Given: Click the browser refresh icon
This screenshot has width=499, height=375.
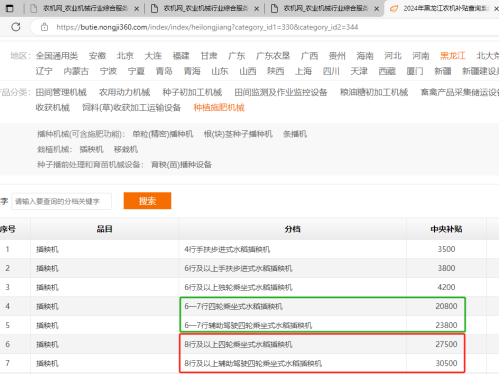Looking at the screenshot, I should tap(16, 27).
